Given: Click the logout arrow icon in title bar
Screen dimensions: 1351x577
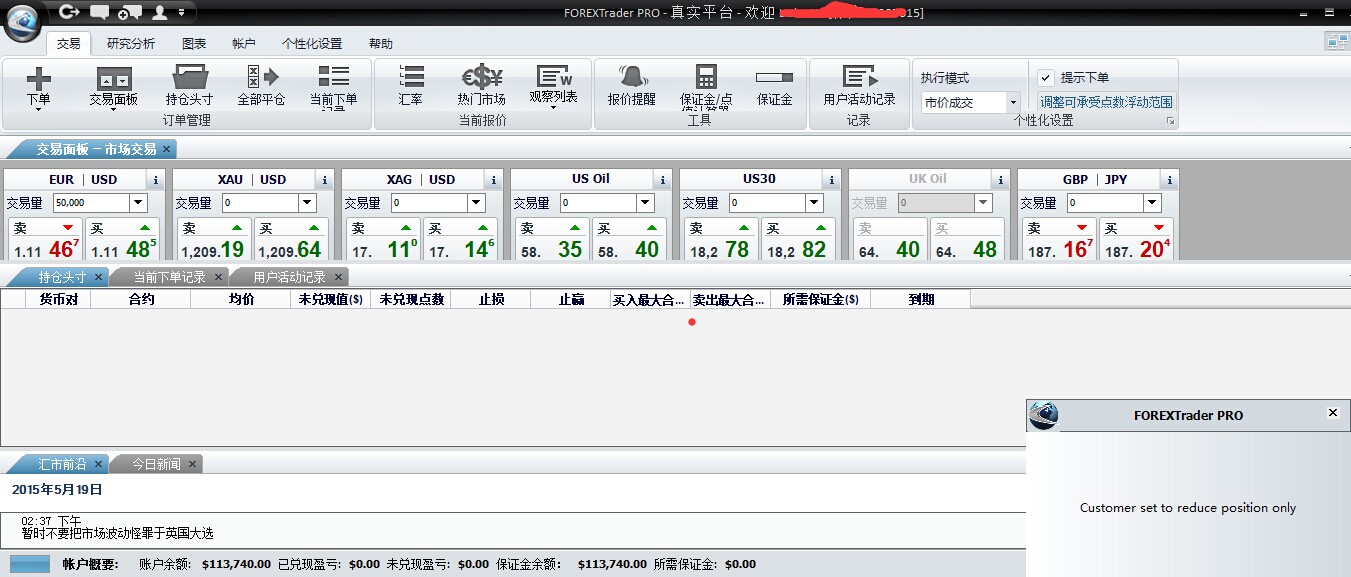Looking at the screenshot, I should point(69,12).
